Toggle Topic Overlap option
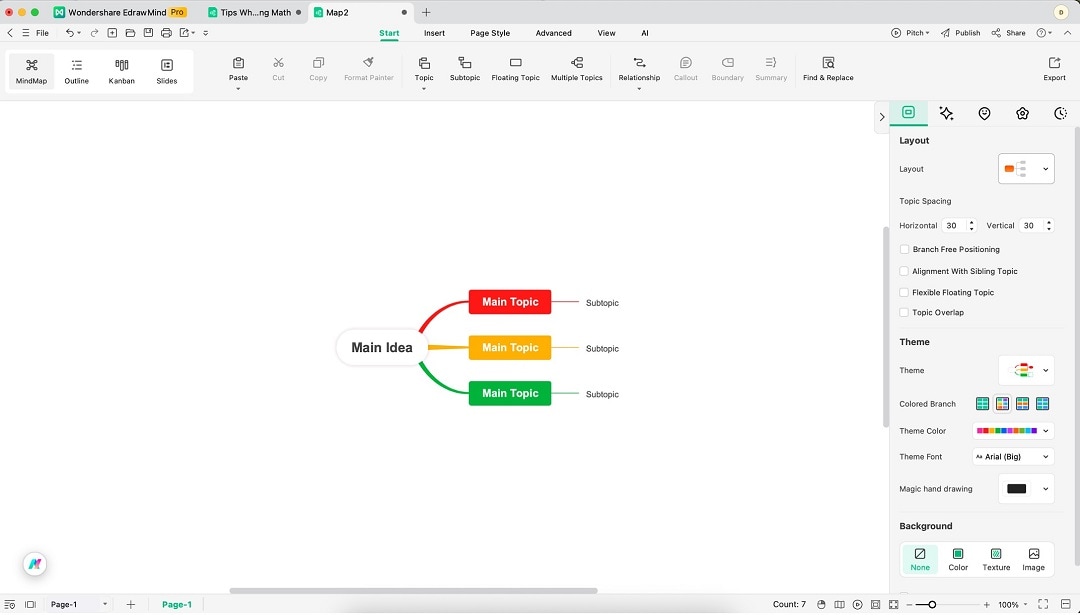Image resolution: width=1080 pixels, height=615 pixels. 904,312
